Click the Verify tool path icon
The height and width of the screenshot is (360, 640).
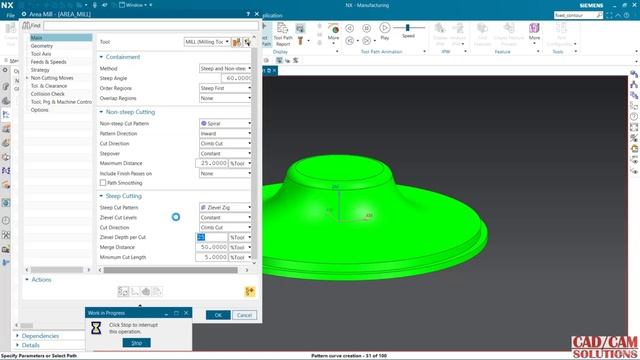click(x=146, y=291)
